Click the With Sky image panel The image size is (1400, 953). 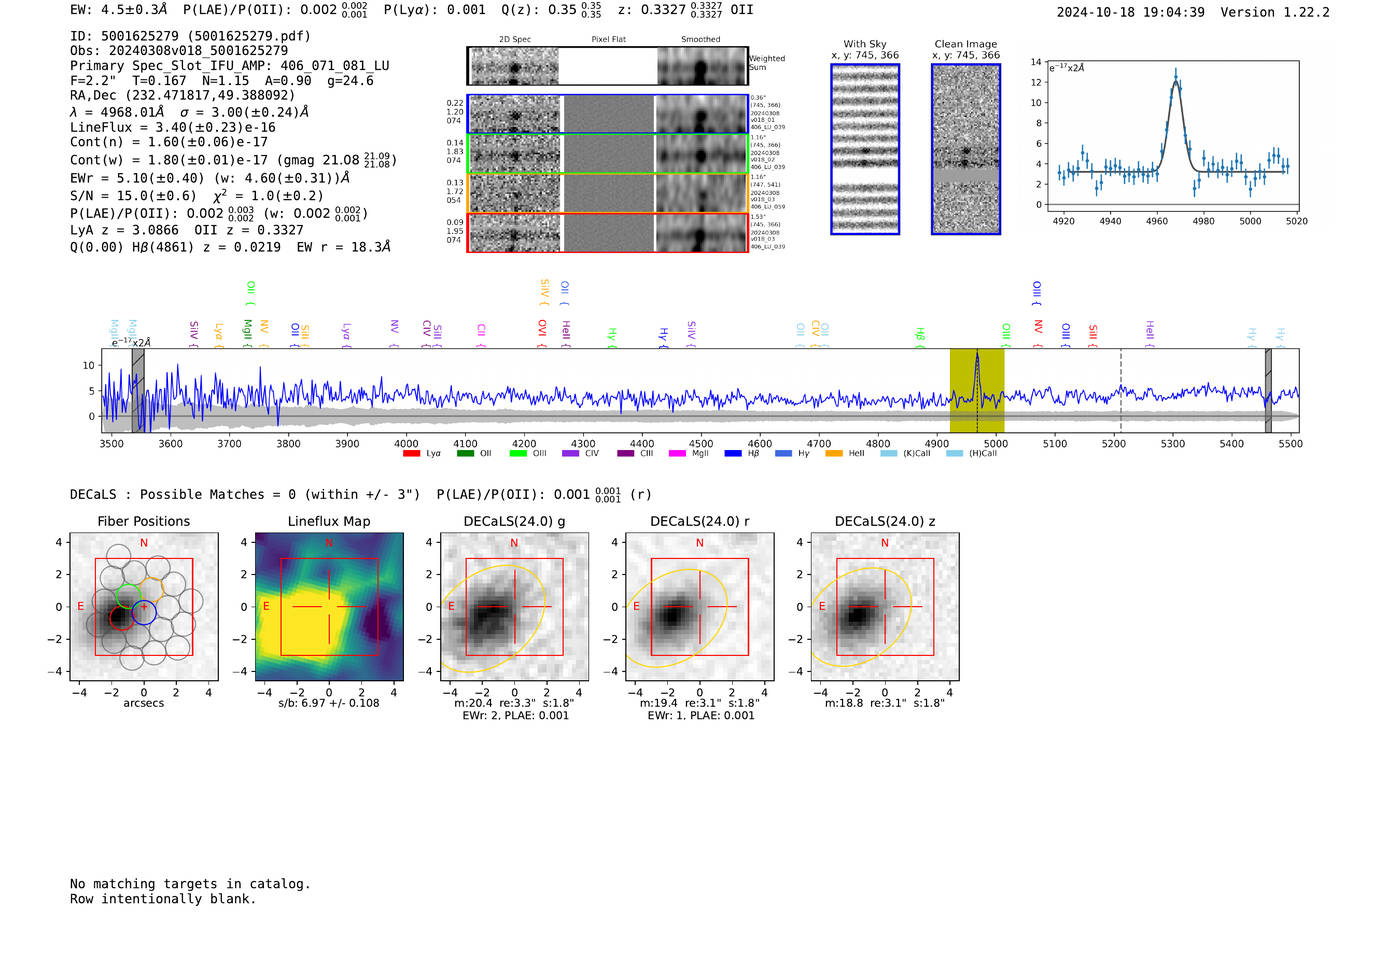coord(865,149)
